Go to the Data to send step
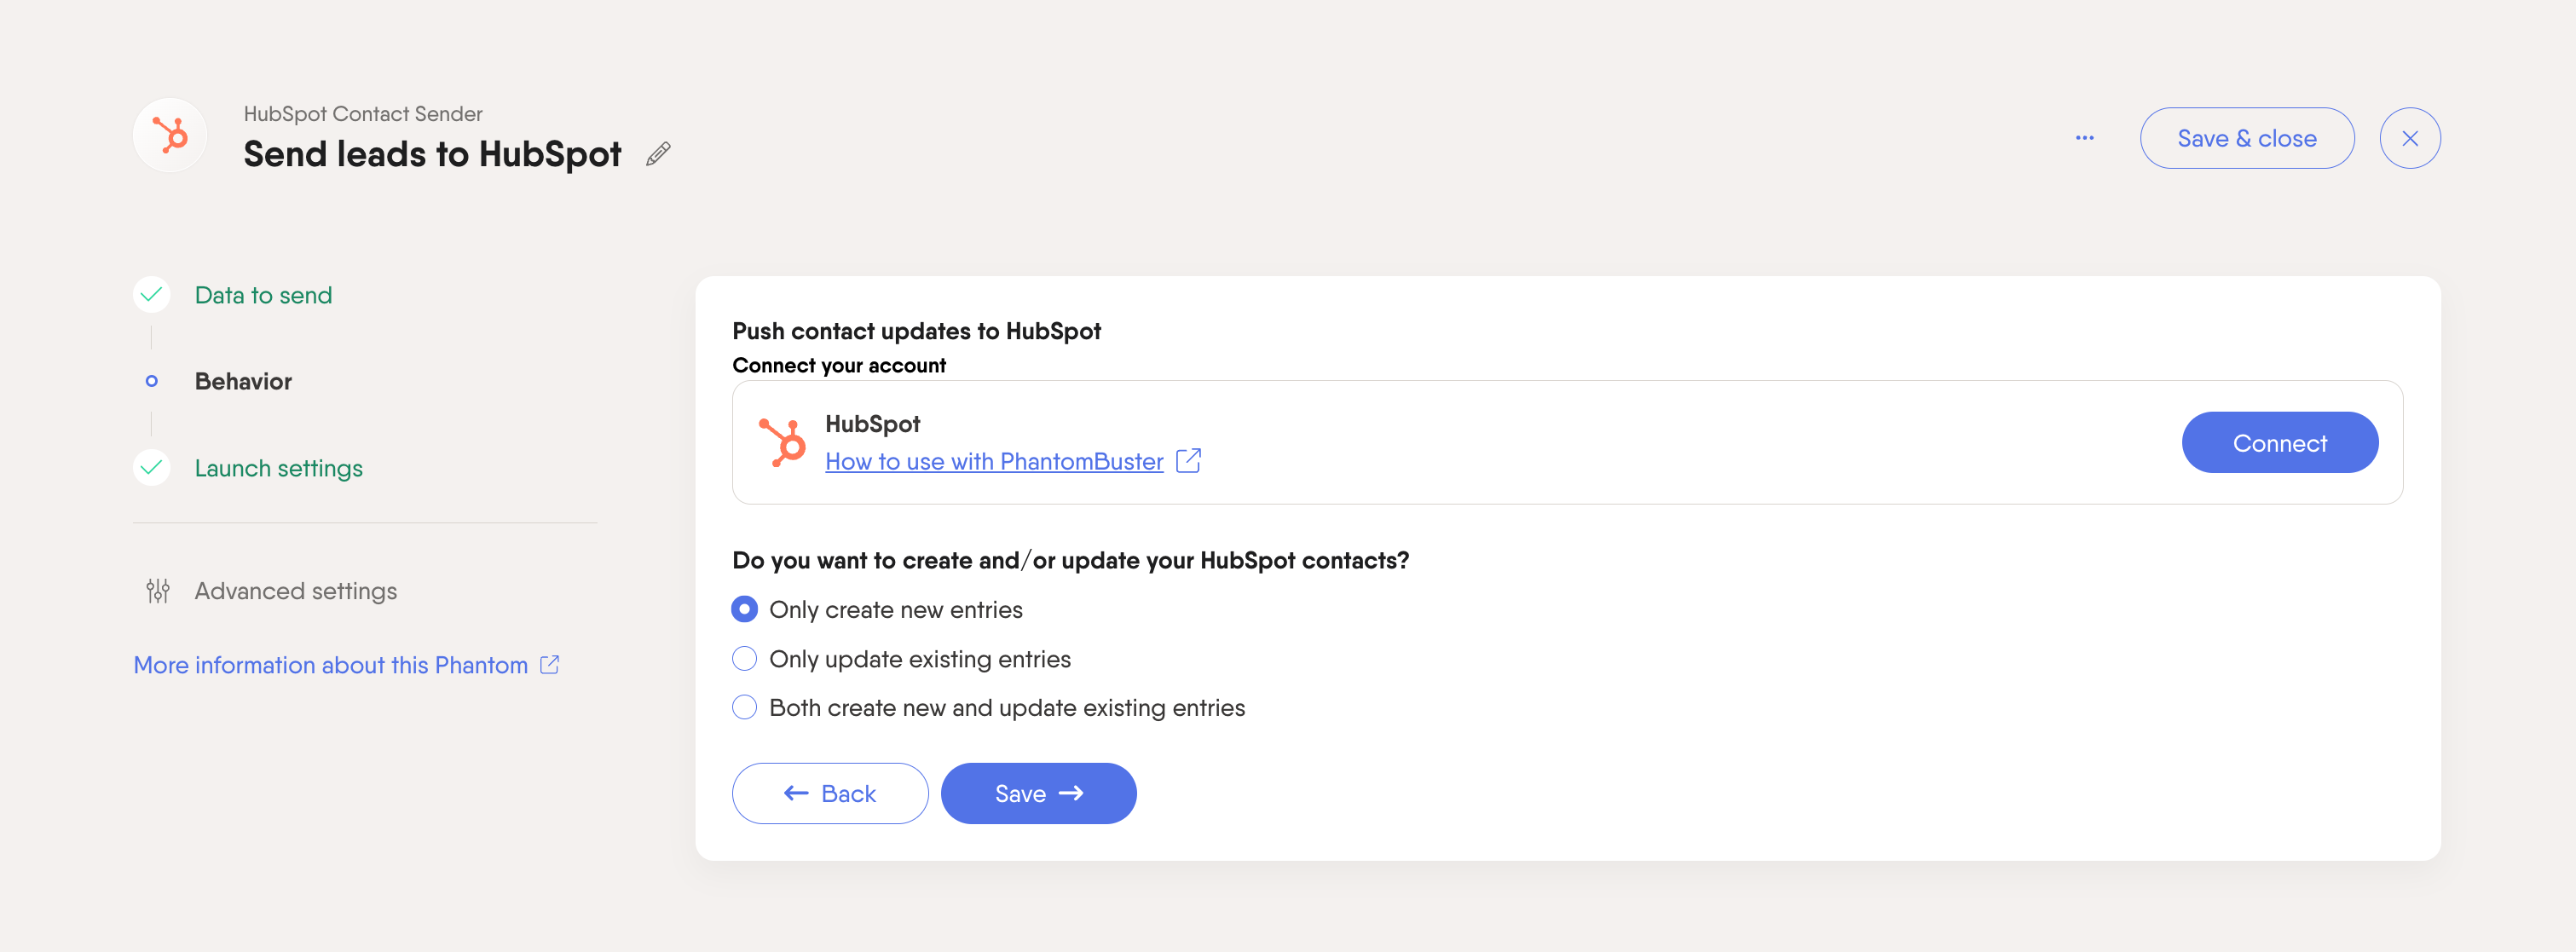Image resolution: width=2576 pixels, height=952 pixels. click(263, 295)
